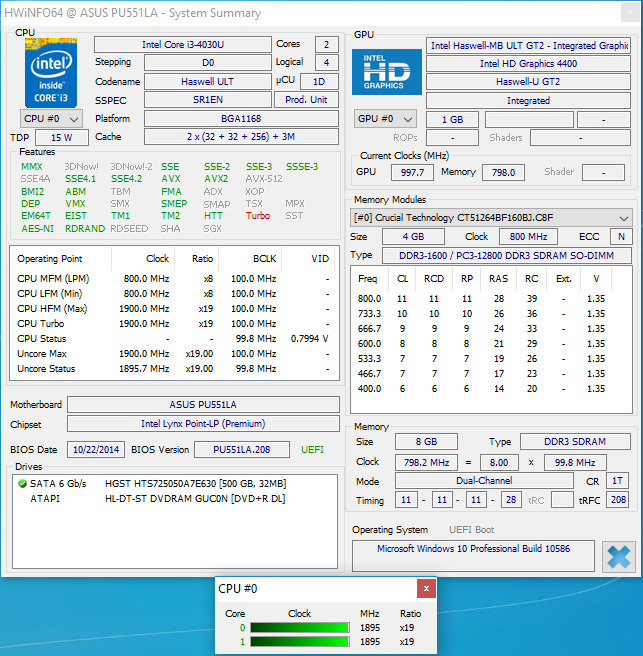This screenshot has height=656, width=643.
Task: Click the Microsoft Windows 10 Professional field
Action: pyautogui.click(x=473, y=556)
